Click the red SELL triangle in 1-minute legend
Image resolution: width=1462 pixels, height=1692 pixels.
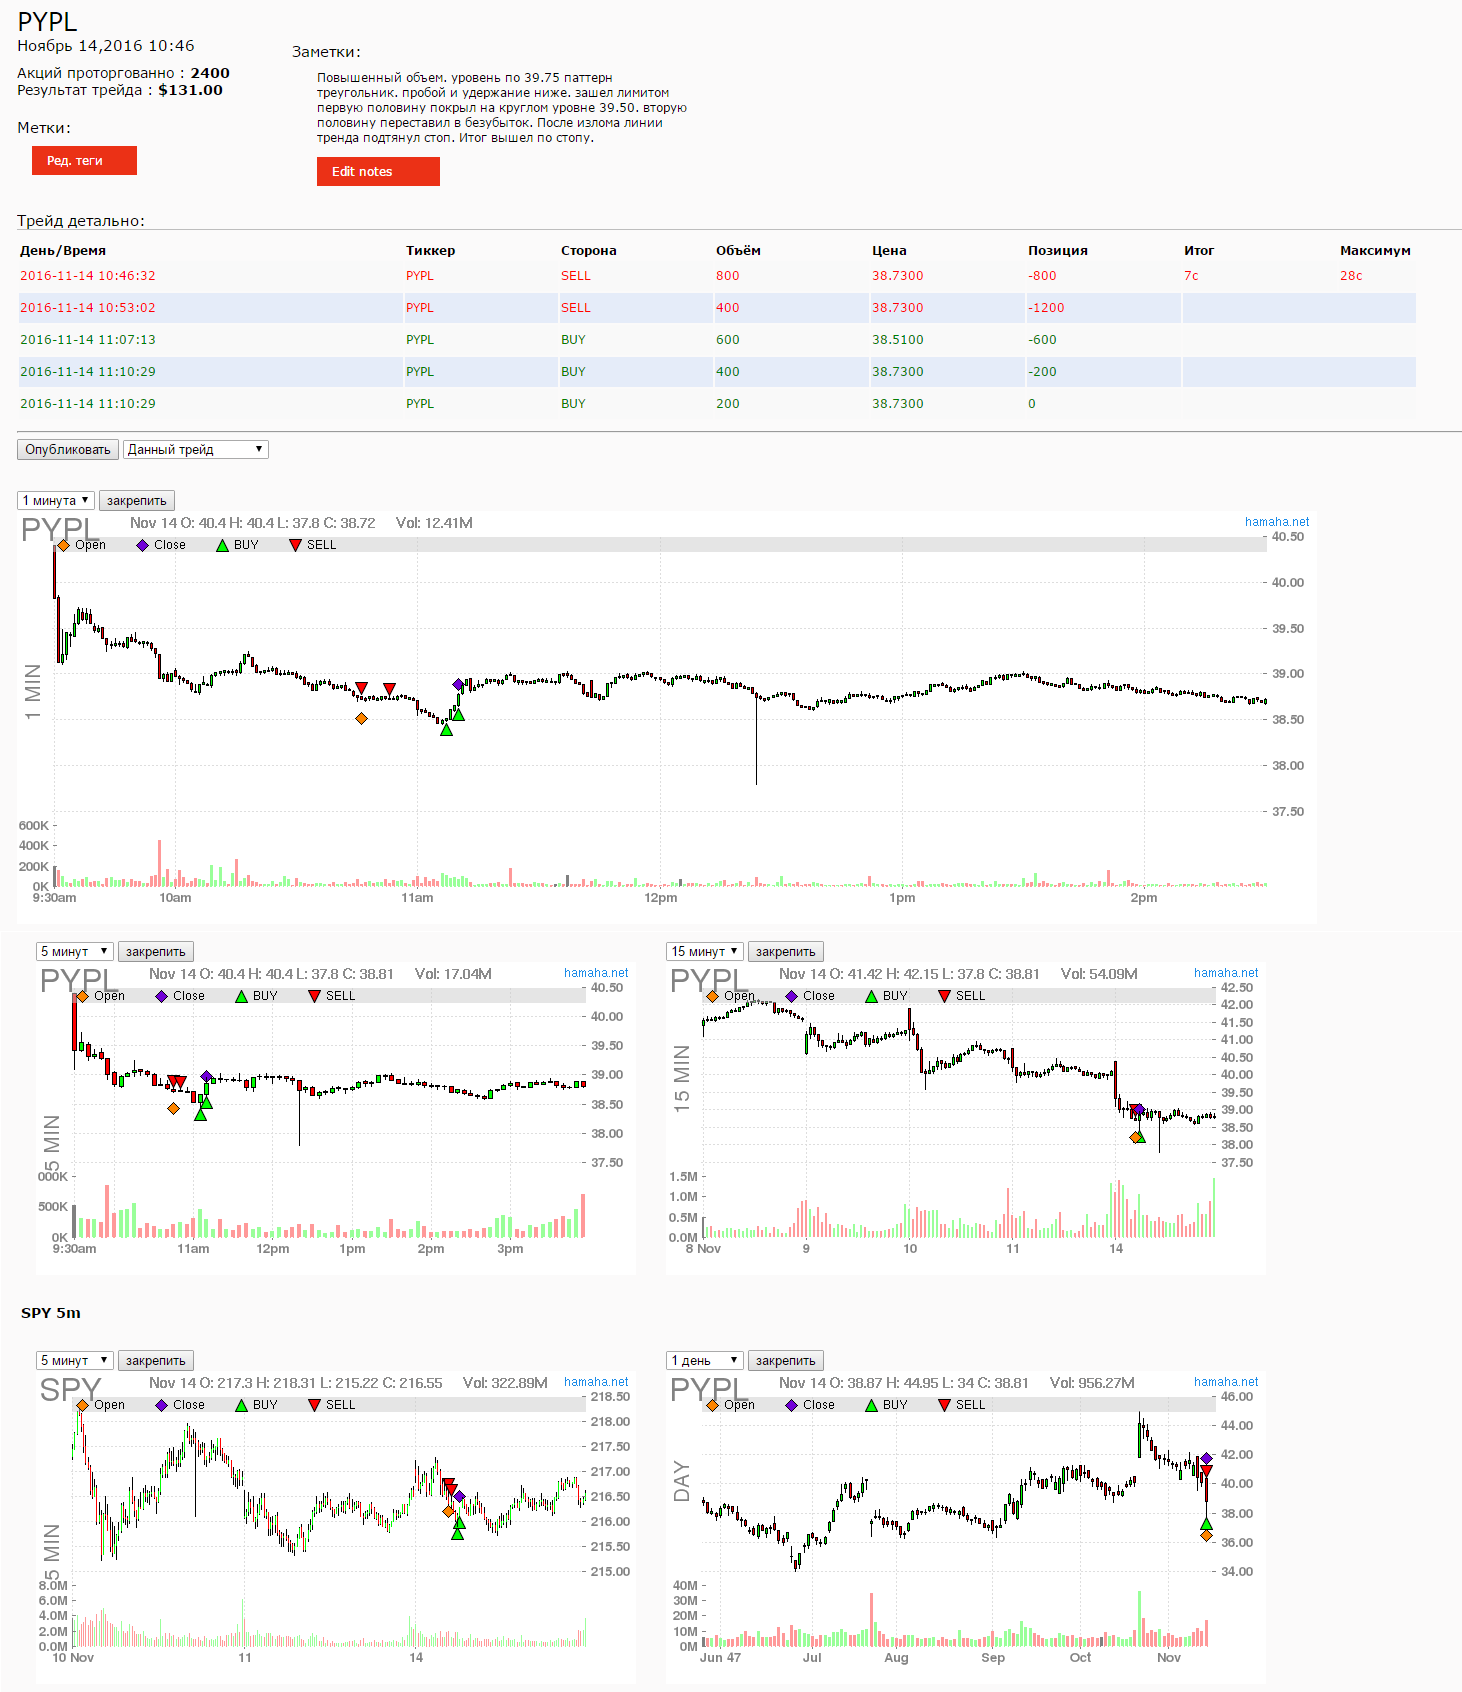pos(295,545)
